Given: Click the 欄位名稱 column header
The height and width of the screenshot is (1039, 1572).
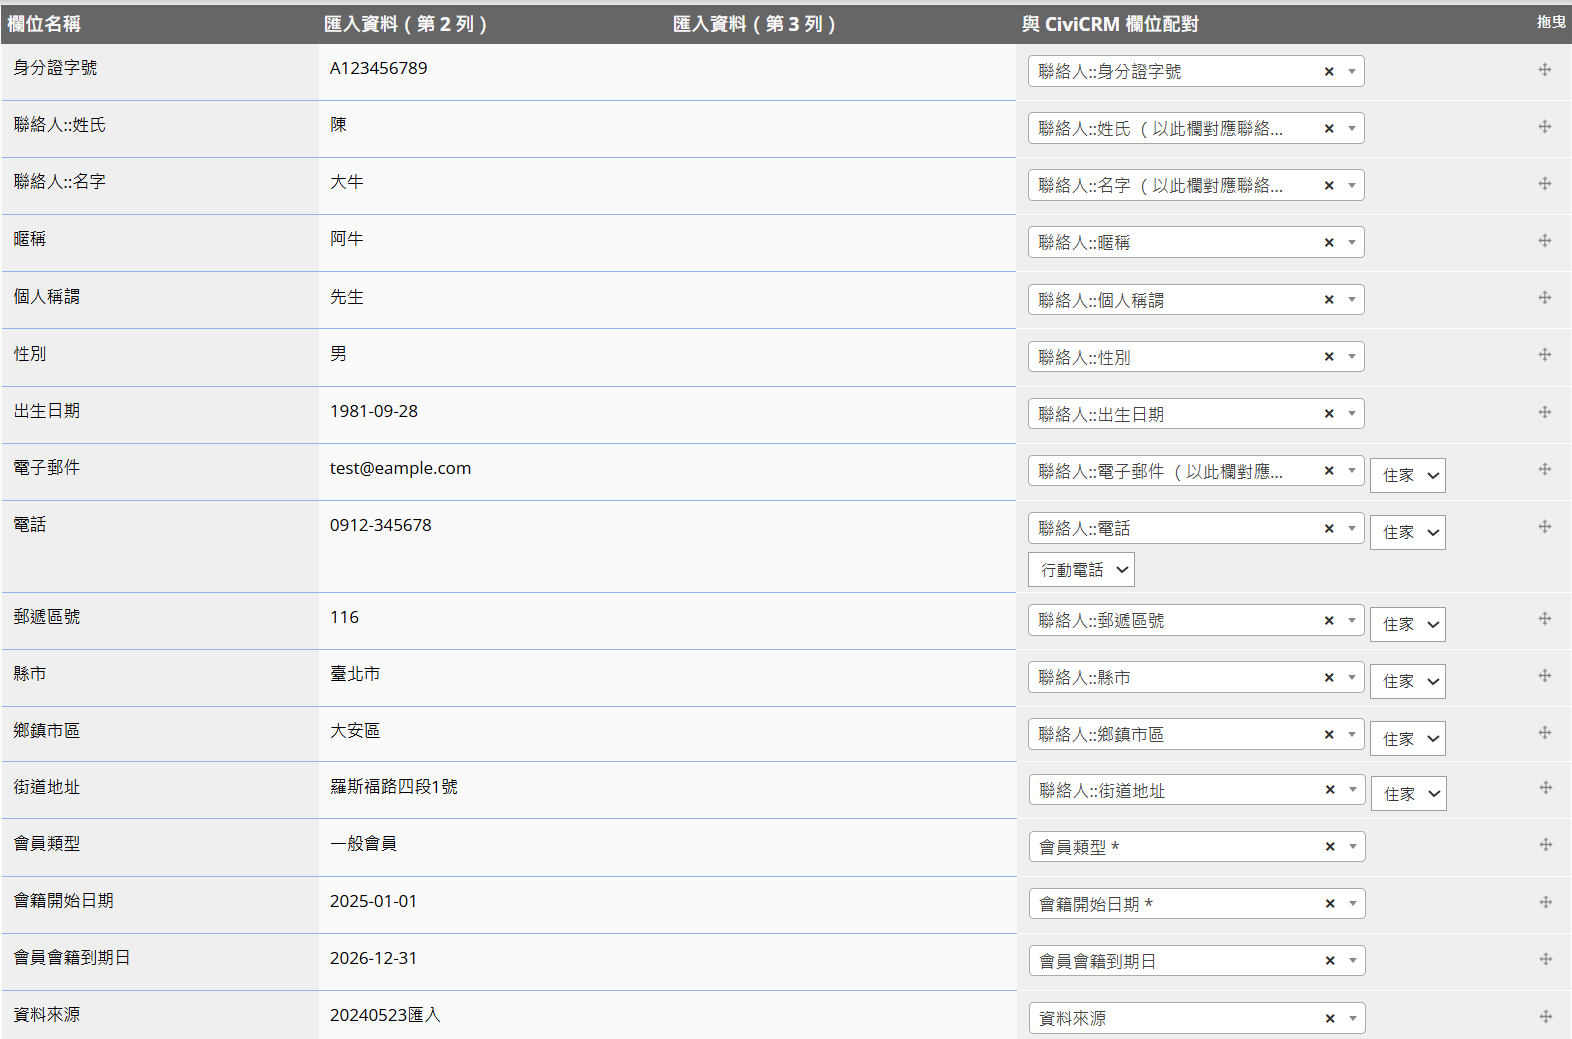Looking at the screenshot, I should click(x=44, y=24).
